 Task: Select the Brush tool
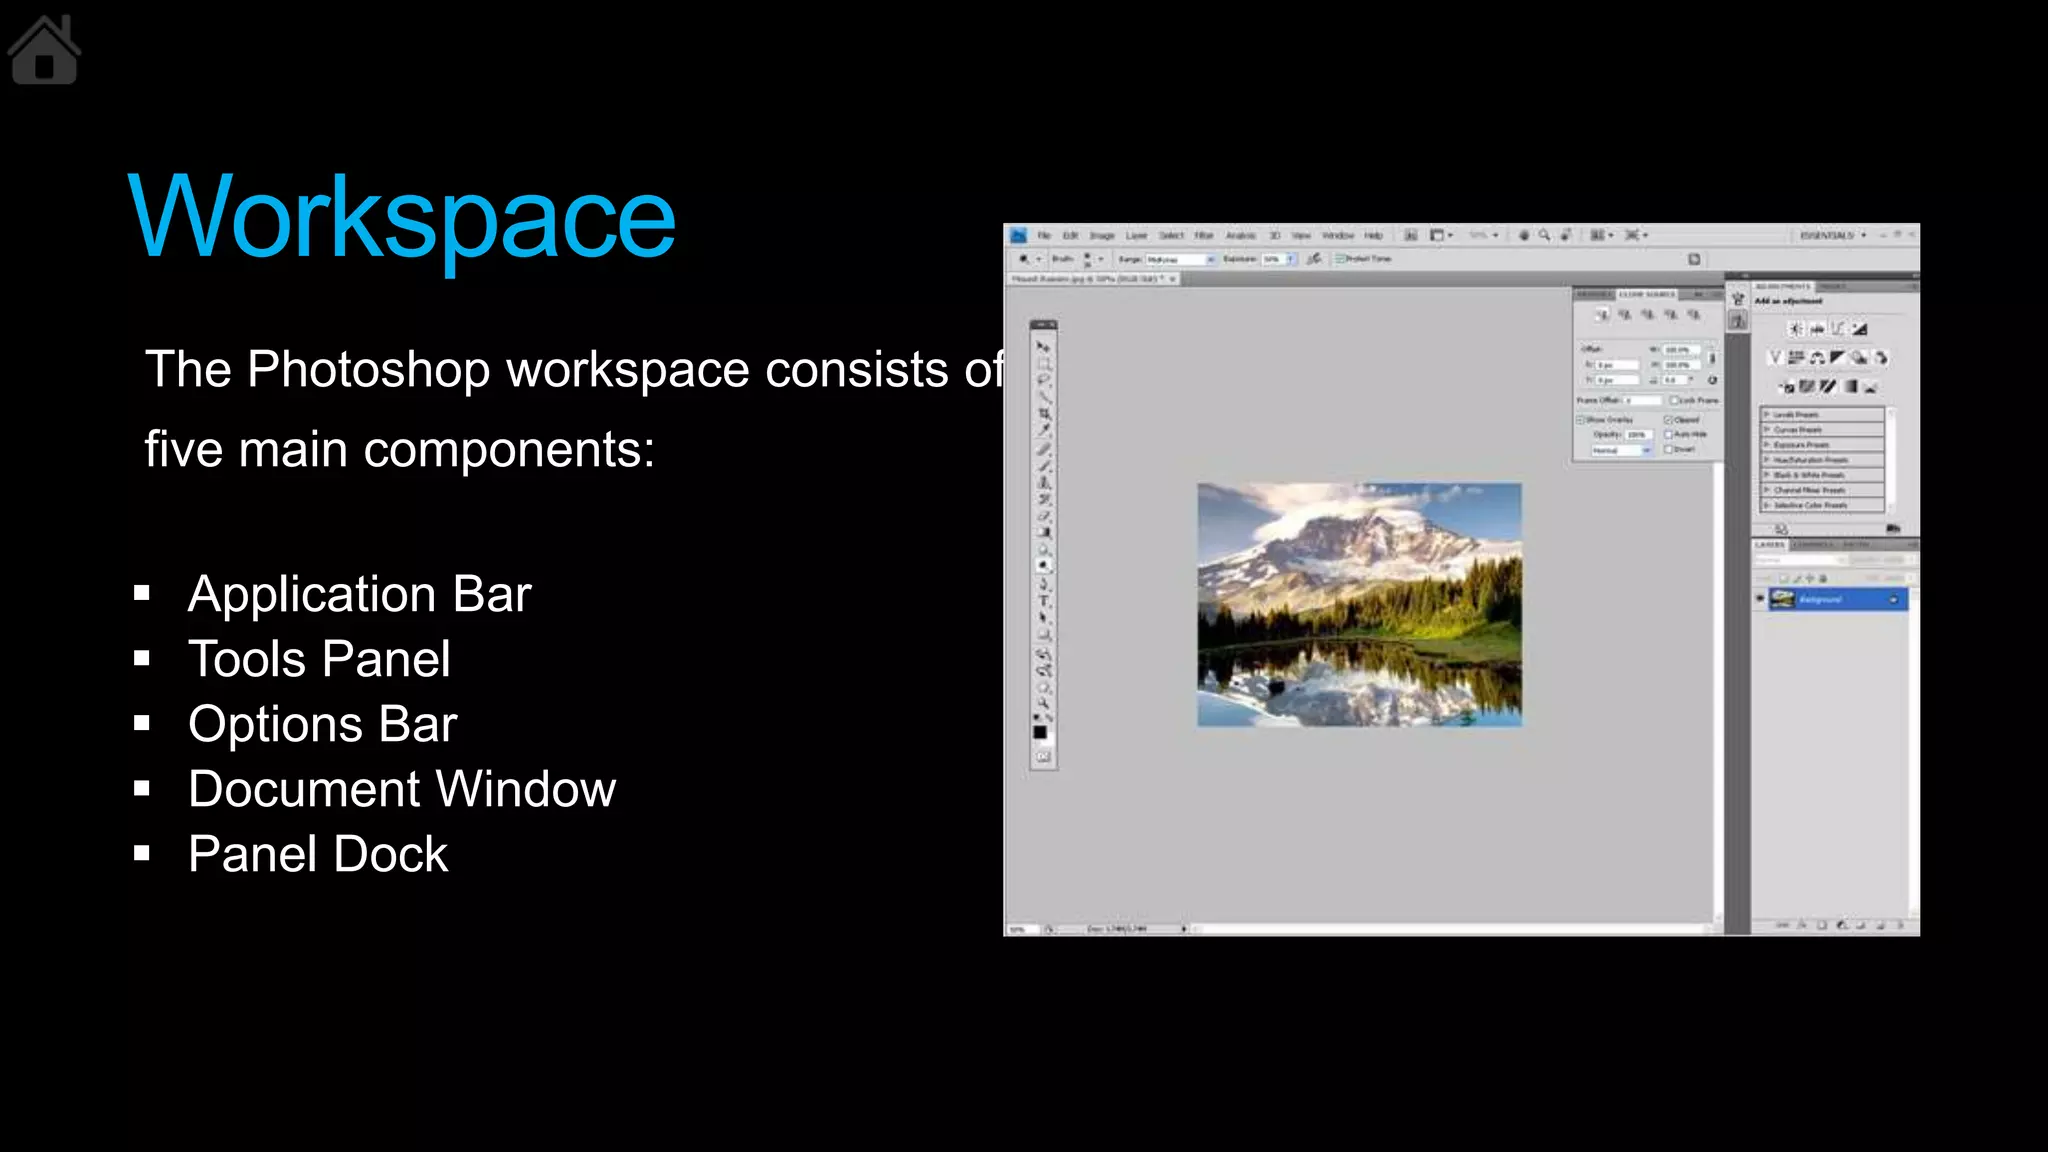click(1044, 466)
